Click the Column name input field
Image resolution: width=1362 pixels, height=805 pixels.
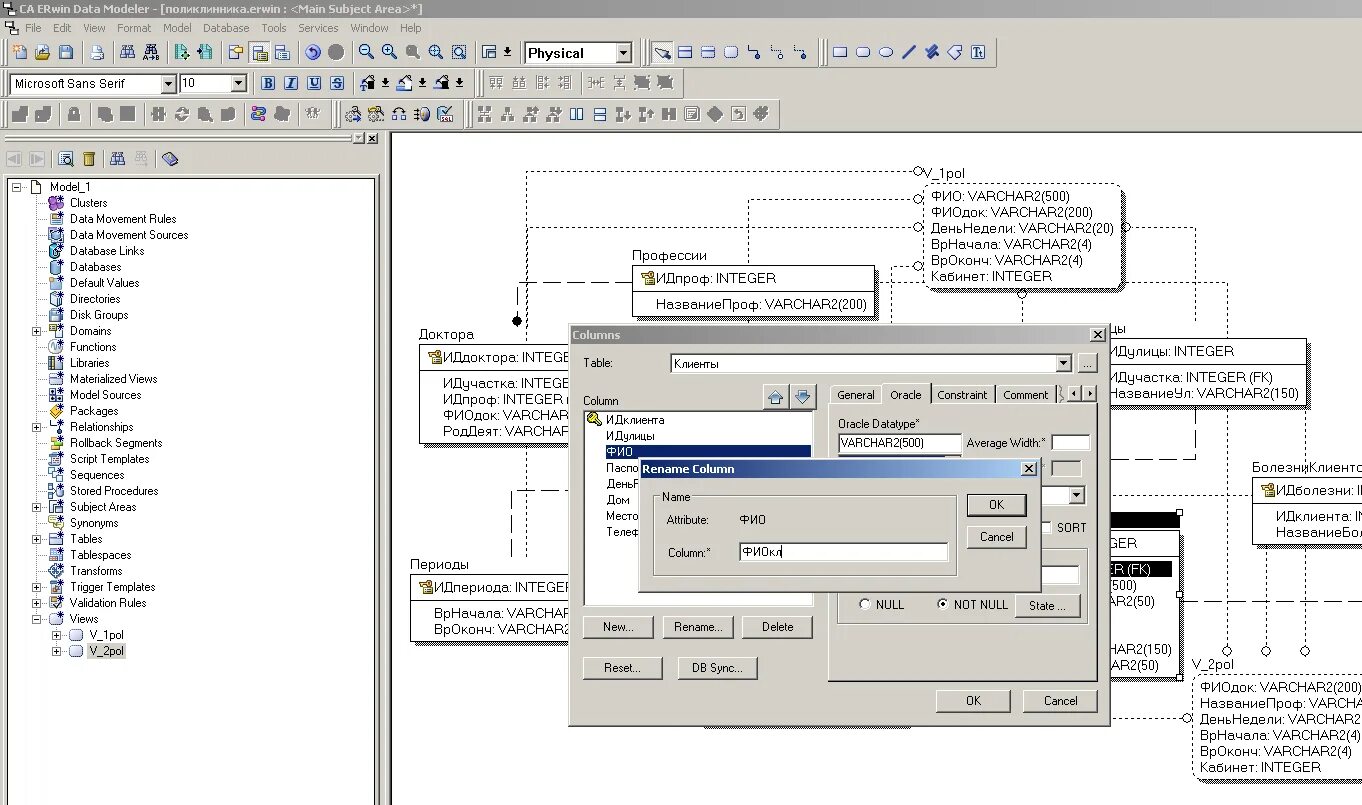(x=843, y=552)
